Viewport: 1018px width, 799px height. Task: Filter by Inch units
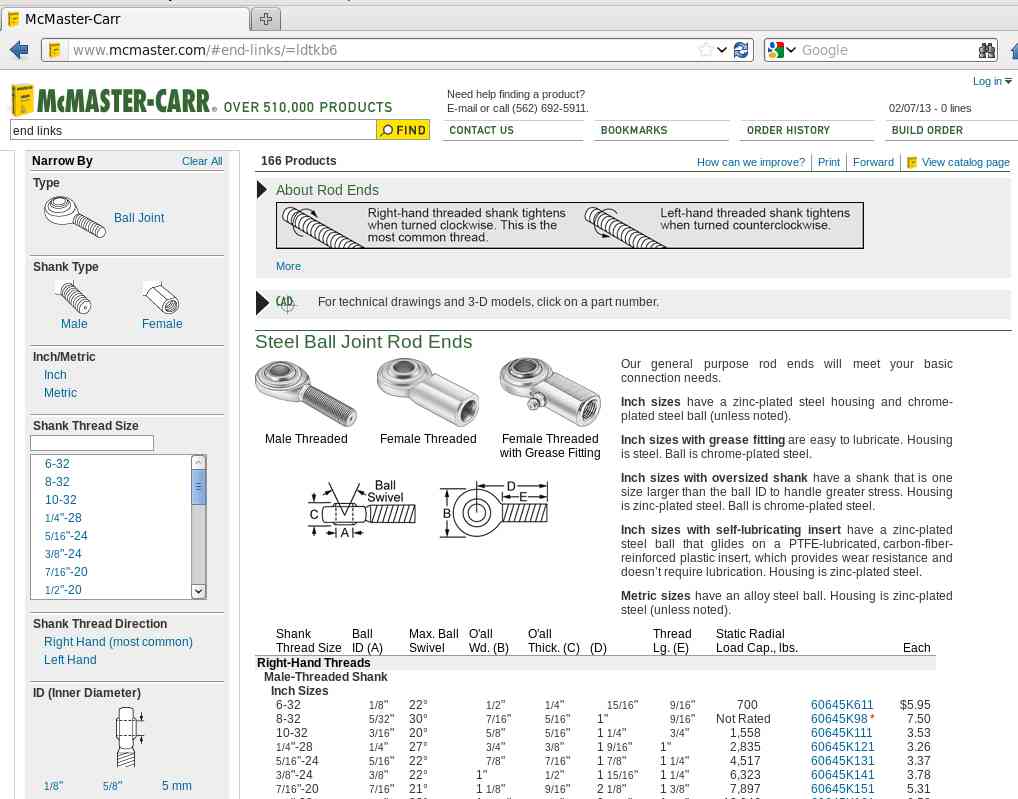[55, 375]
